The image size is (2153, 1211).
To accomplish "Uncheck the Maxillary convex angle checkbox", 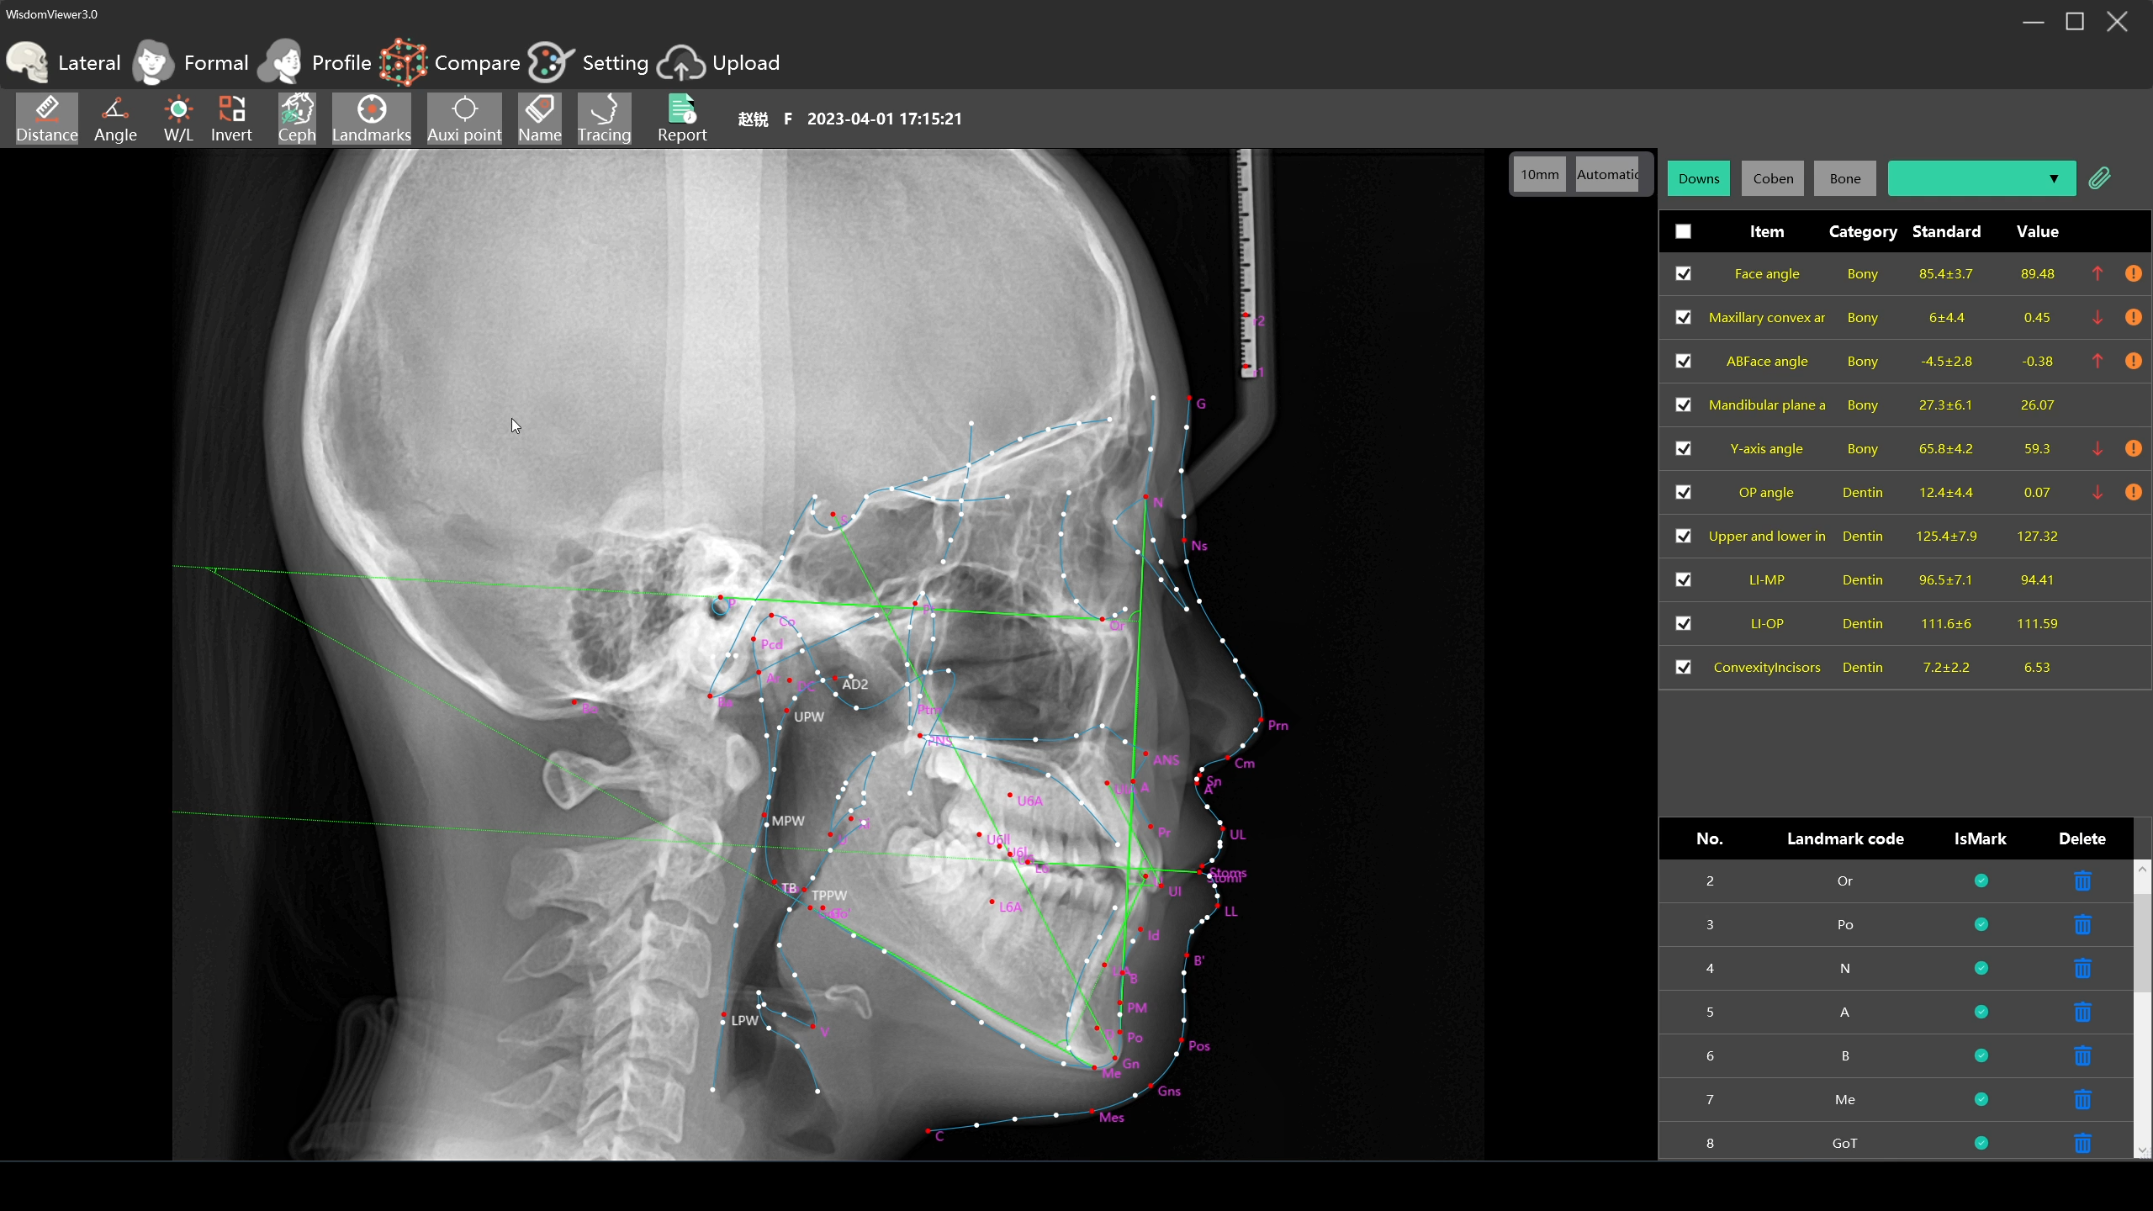I will point(1683,317).
